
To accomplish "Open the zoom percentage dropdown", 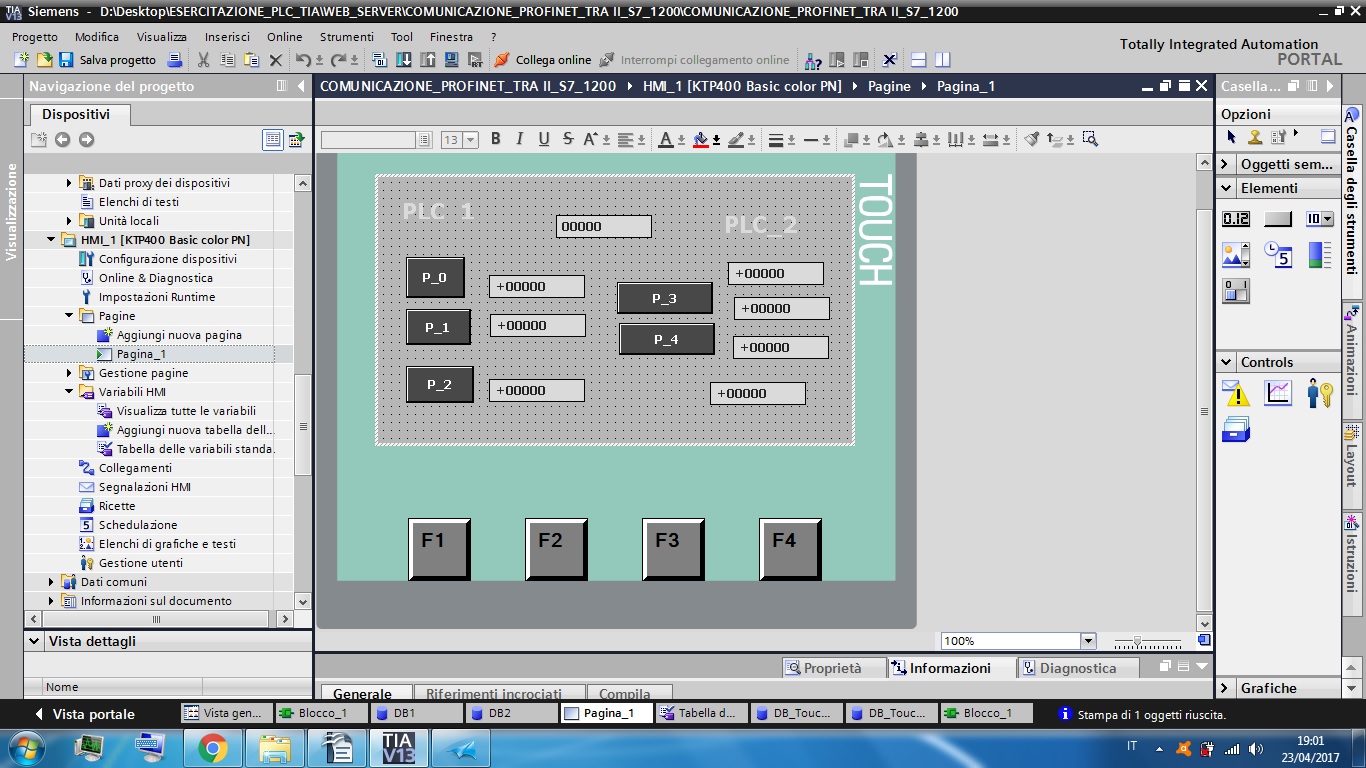I will 1088,641.
